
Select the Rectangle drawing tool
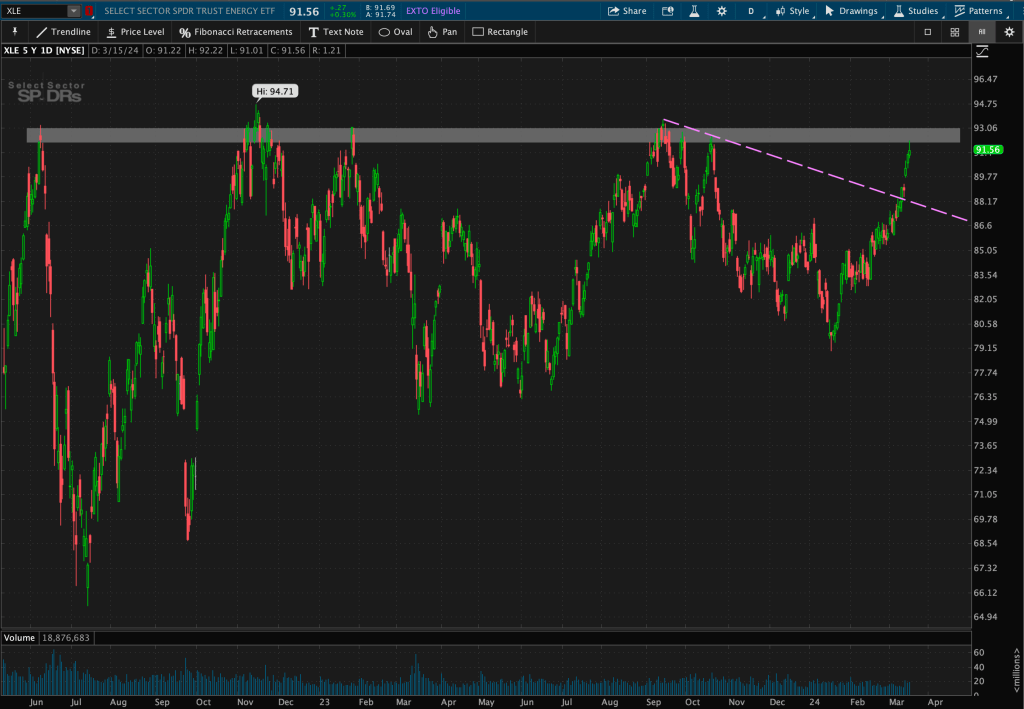tap(499, 32)
